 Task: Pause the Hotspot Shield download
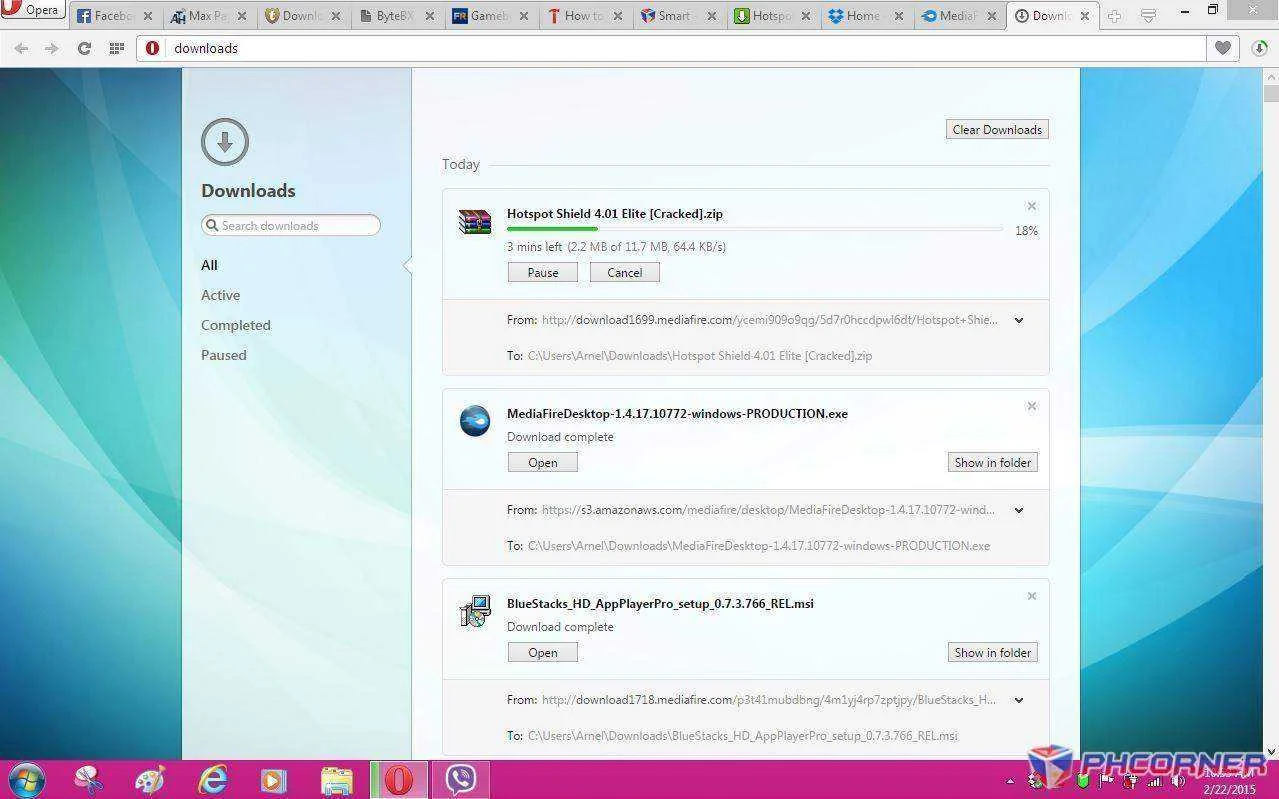point(543,272)
